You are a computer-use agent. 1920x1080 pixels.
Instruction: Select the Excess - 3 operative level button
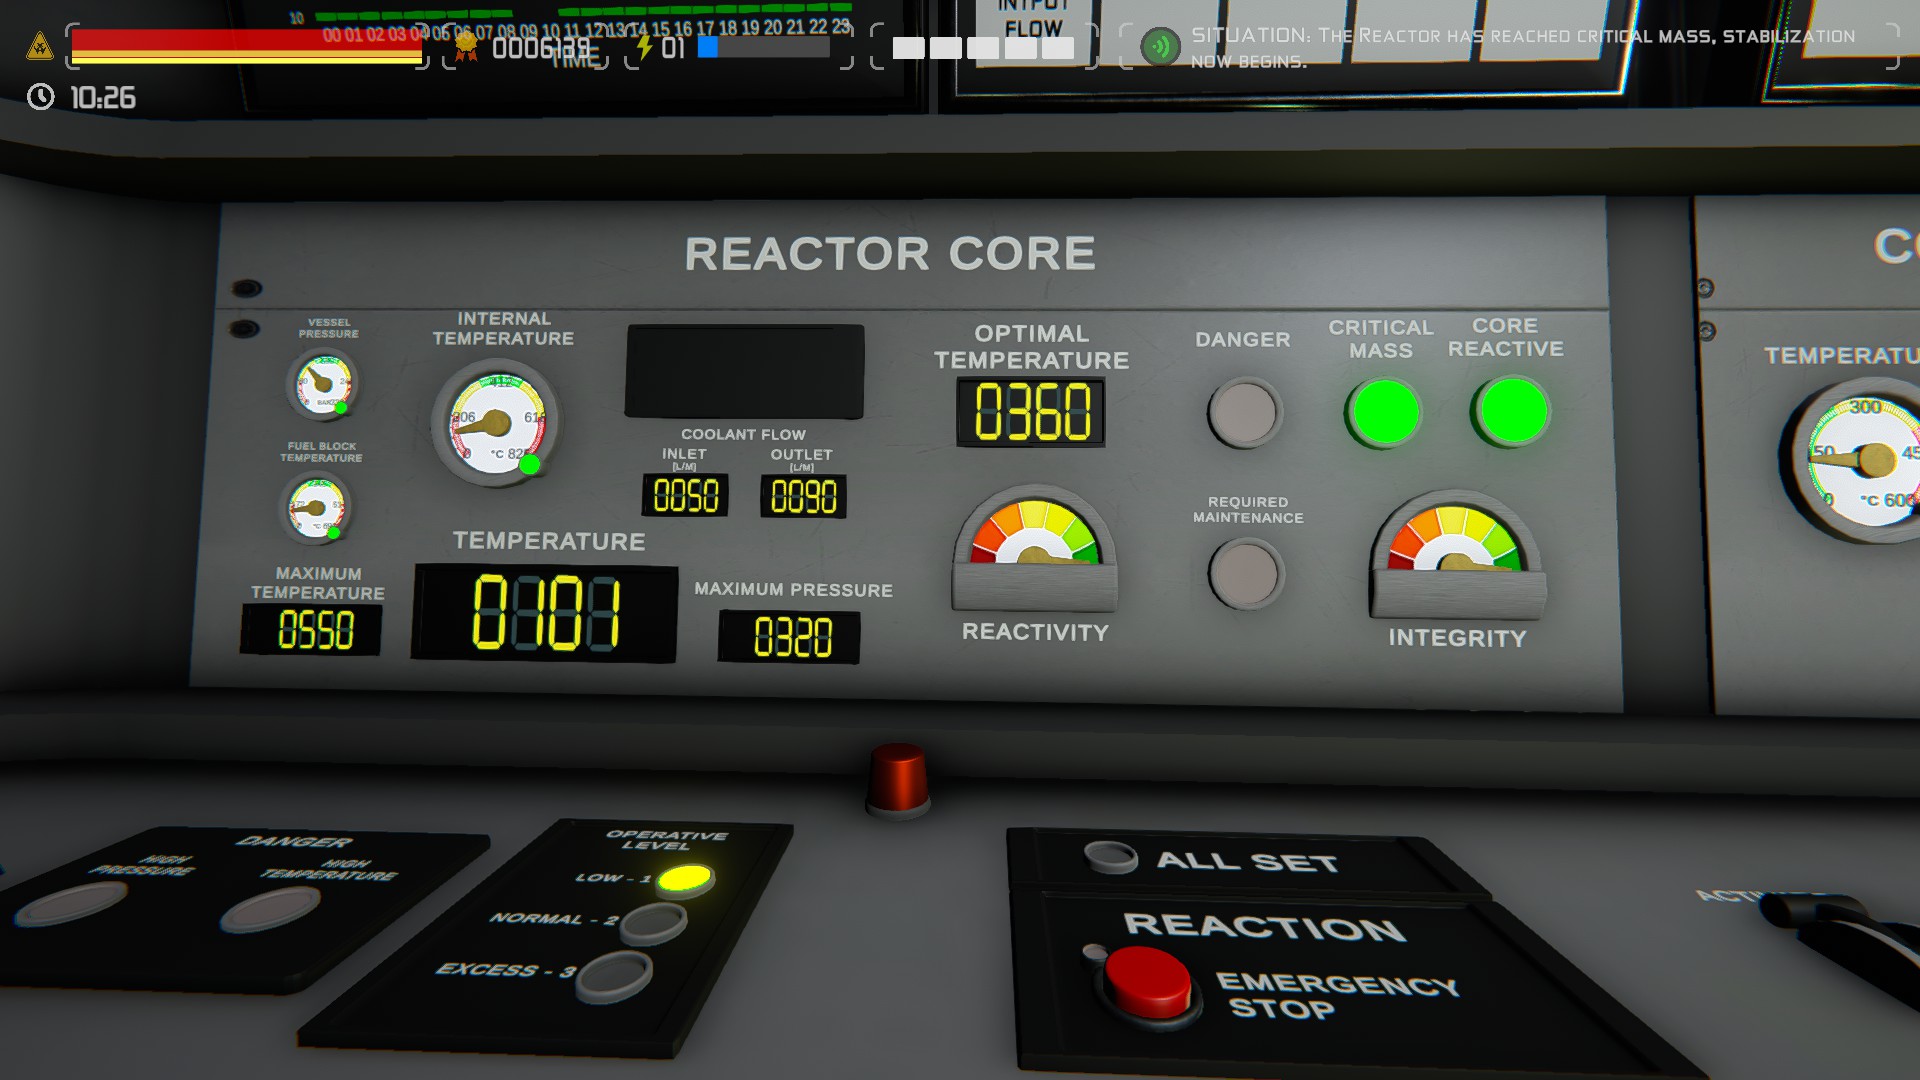click(614, 975)
